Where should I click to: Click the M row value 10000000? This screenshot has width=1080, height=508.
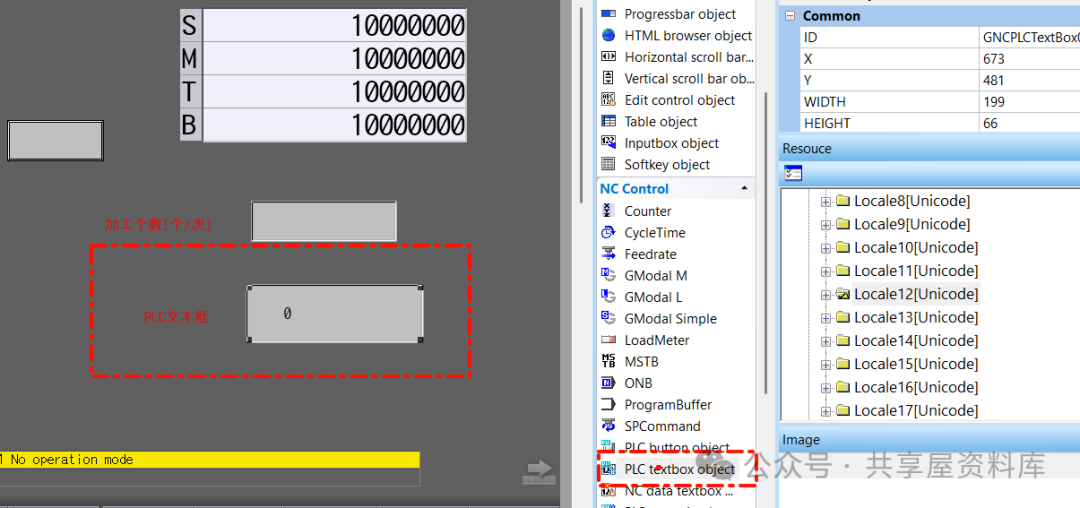pyautogui.click(x=335, y=59)
